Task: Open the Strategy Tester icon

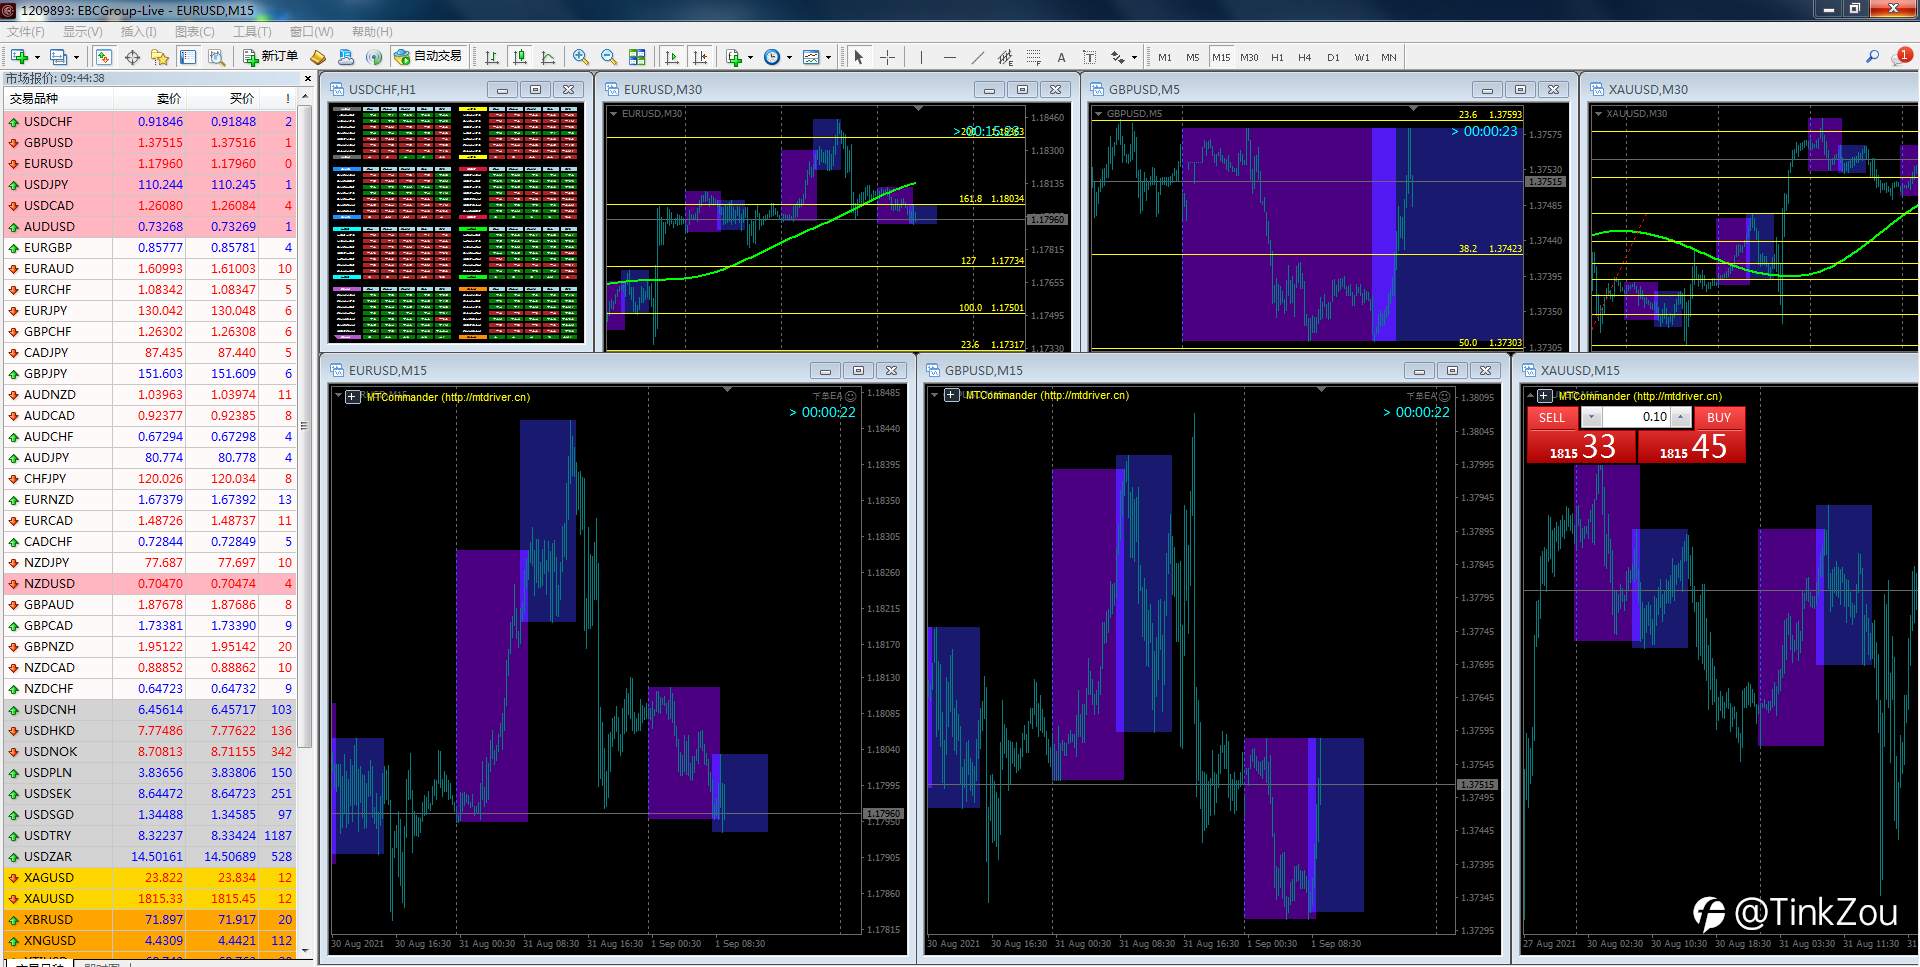Action: coord(216,57)
